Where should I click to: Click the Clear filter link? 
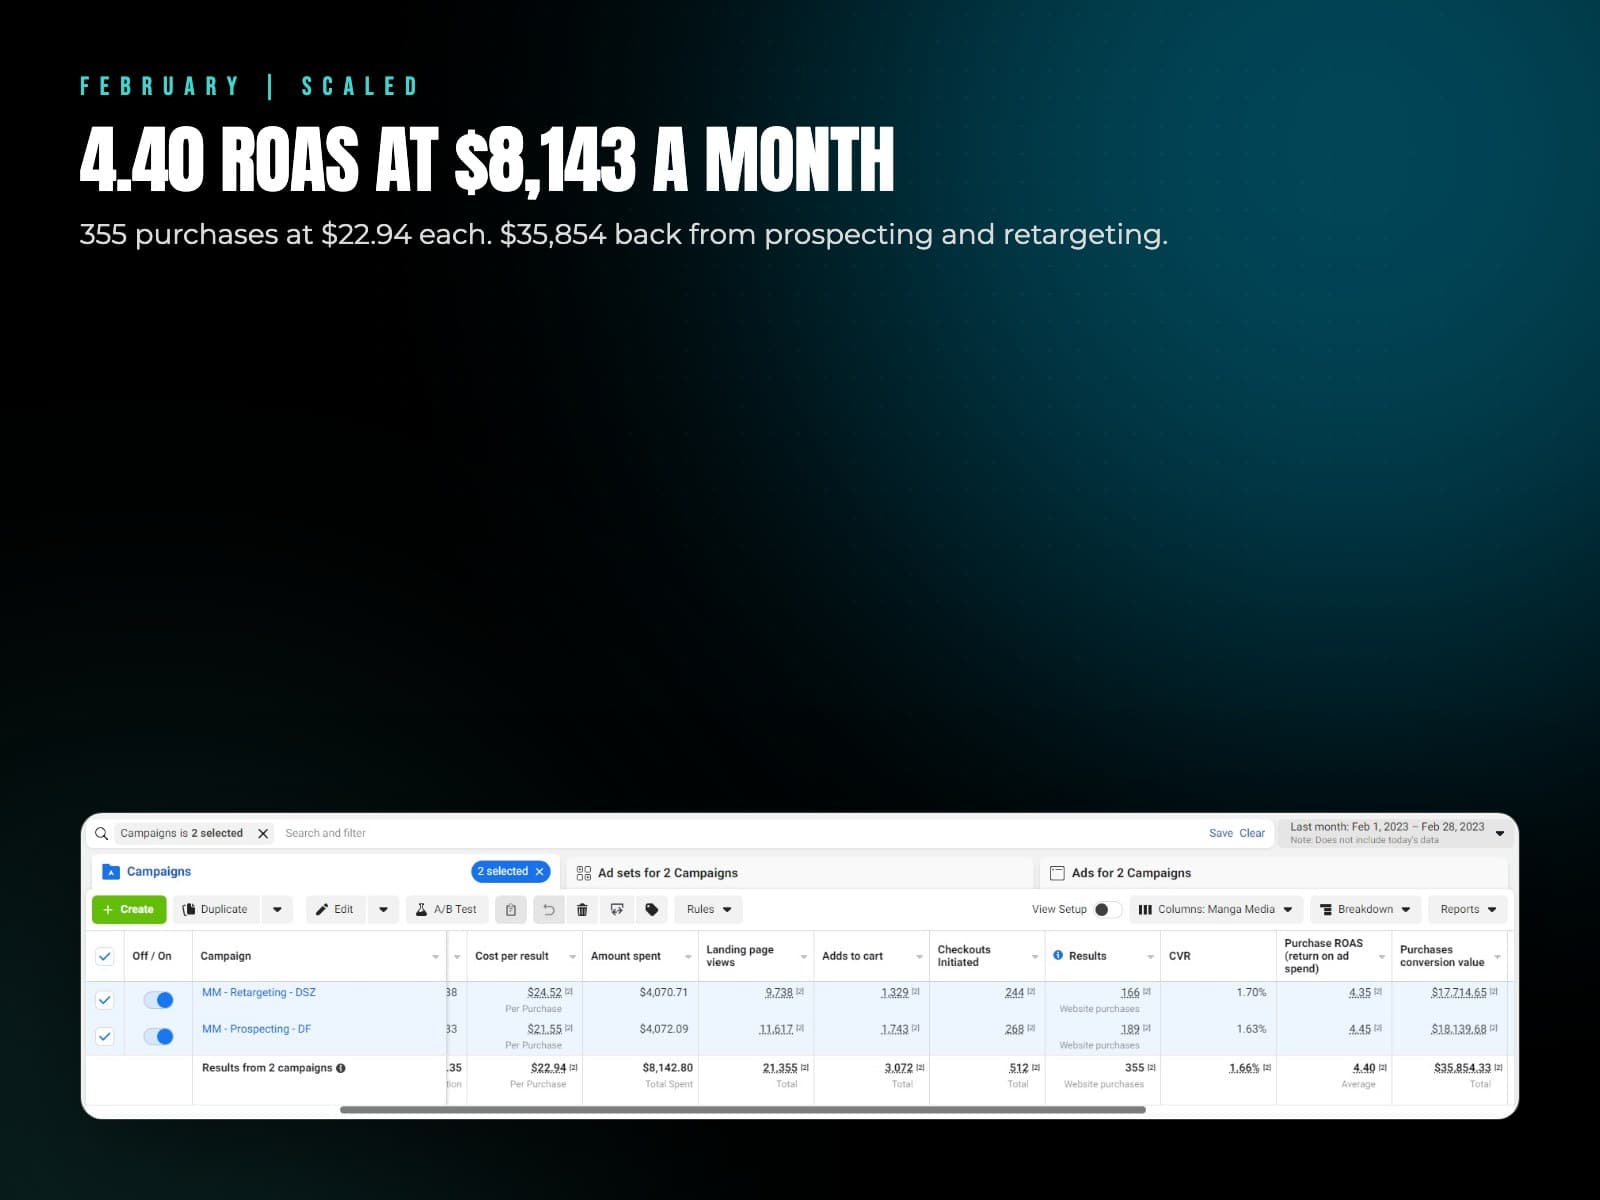[1252, 833]
